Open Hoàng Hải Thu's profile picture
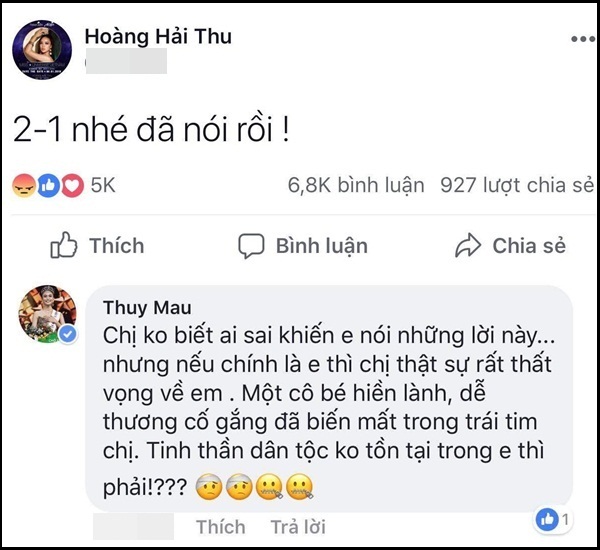The width and height of the screenshot is (600, 550). pos(41,51)
